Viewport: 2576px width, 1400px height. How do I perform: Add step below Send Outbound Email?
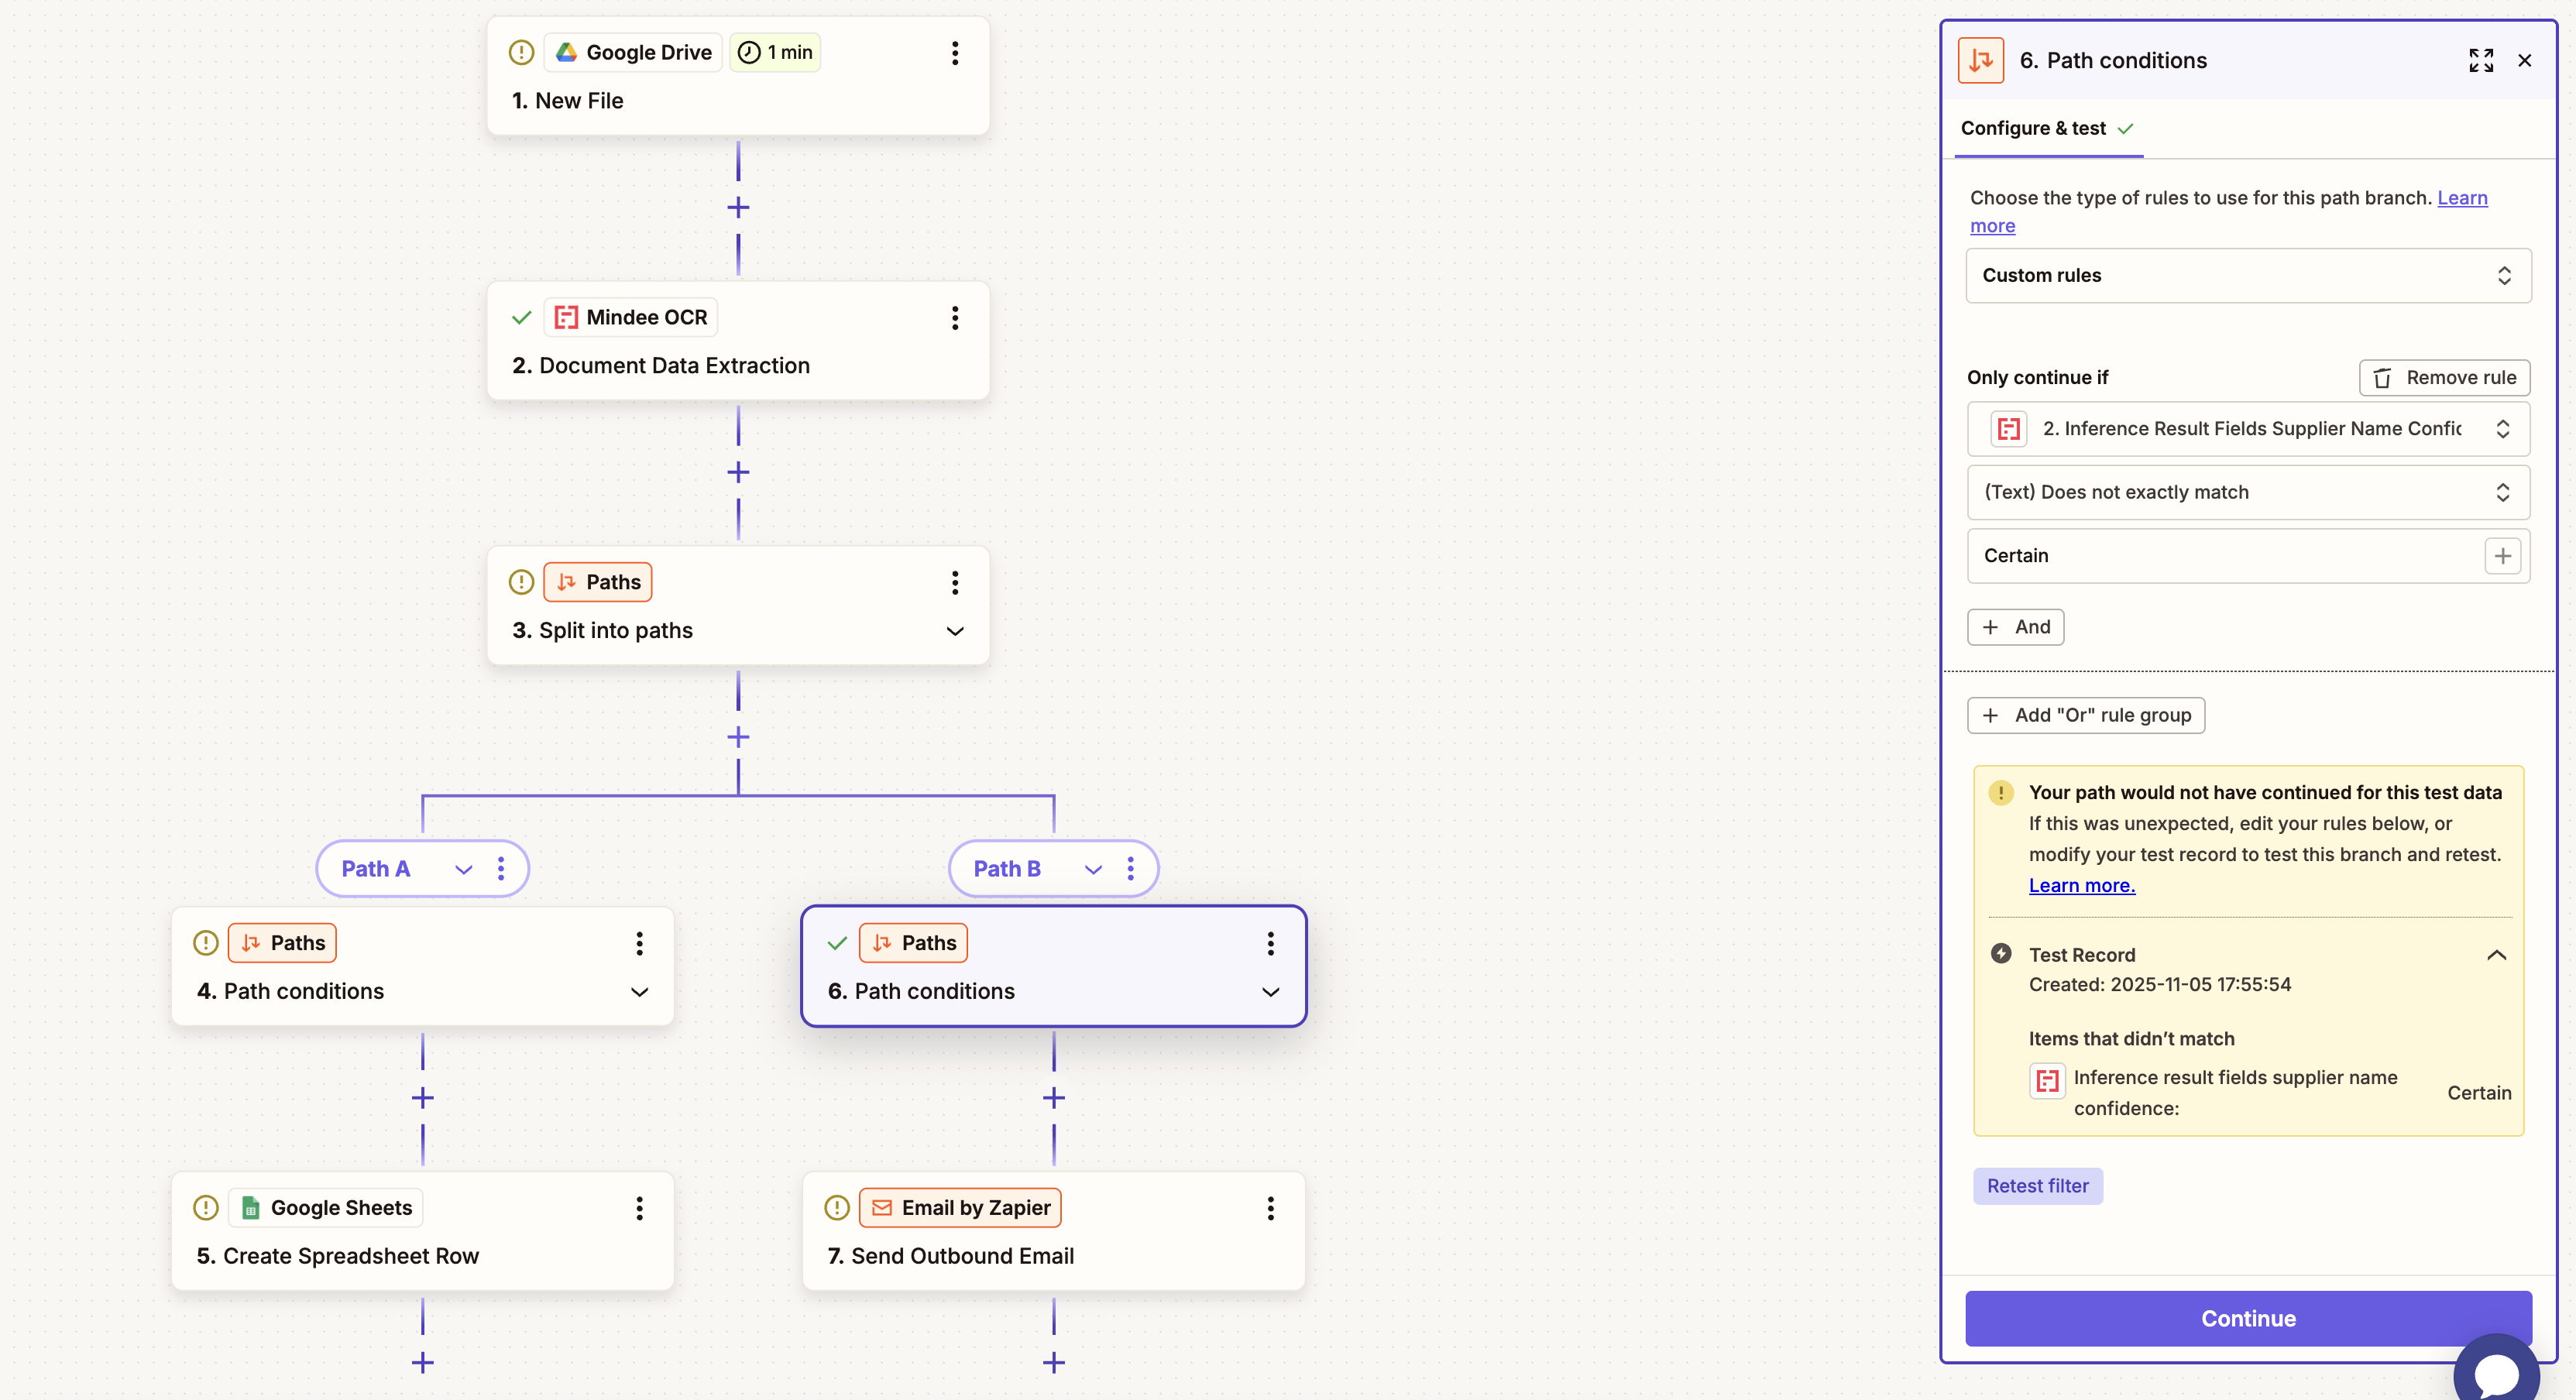pos(1053,1362)
